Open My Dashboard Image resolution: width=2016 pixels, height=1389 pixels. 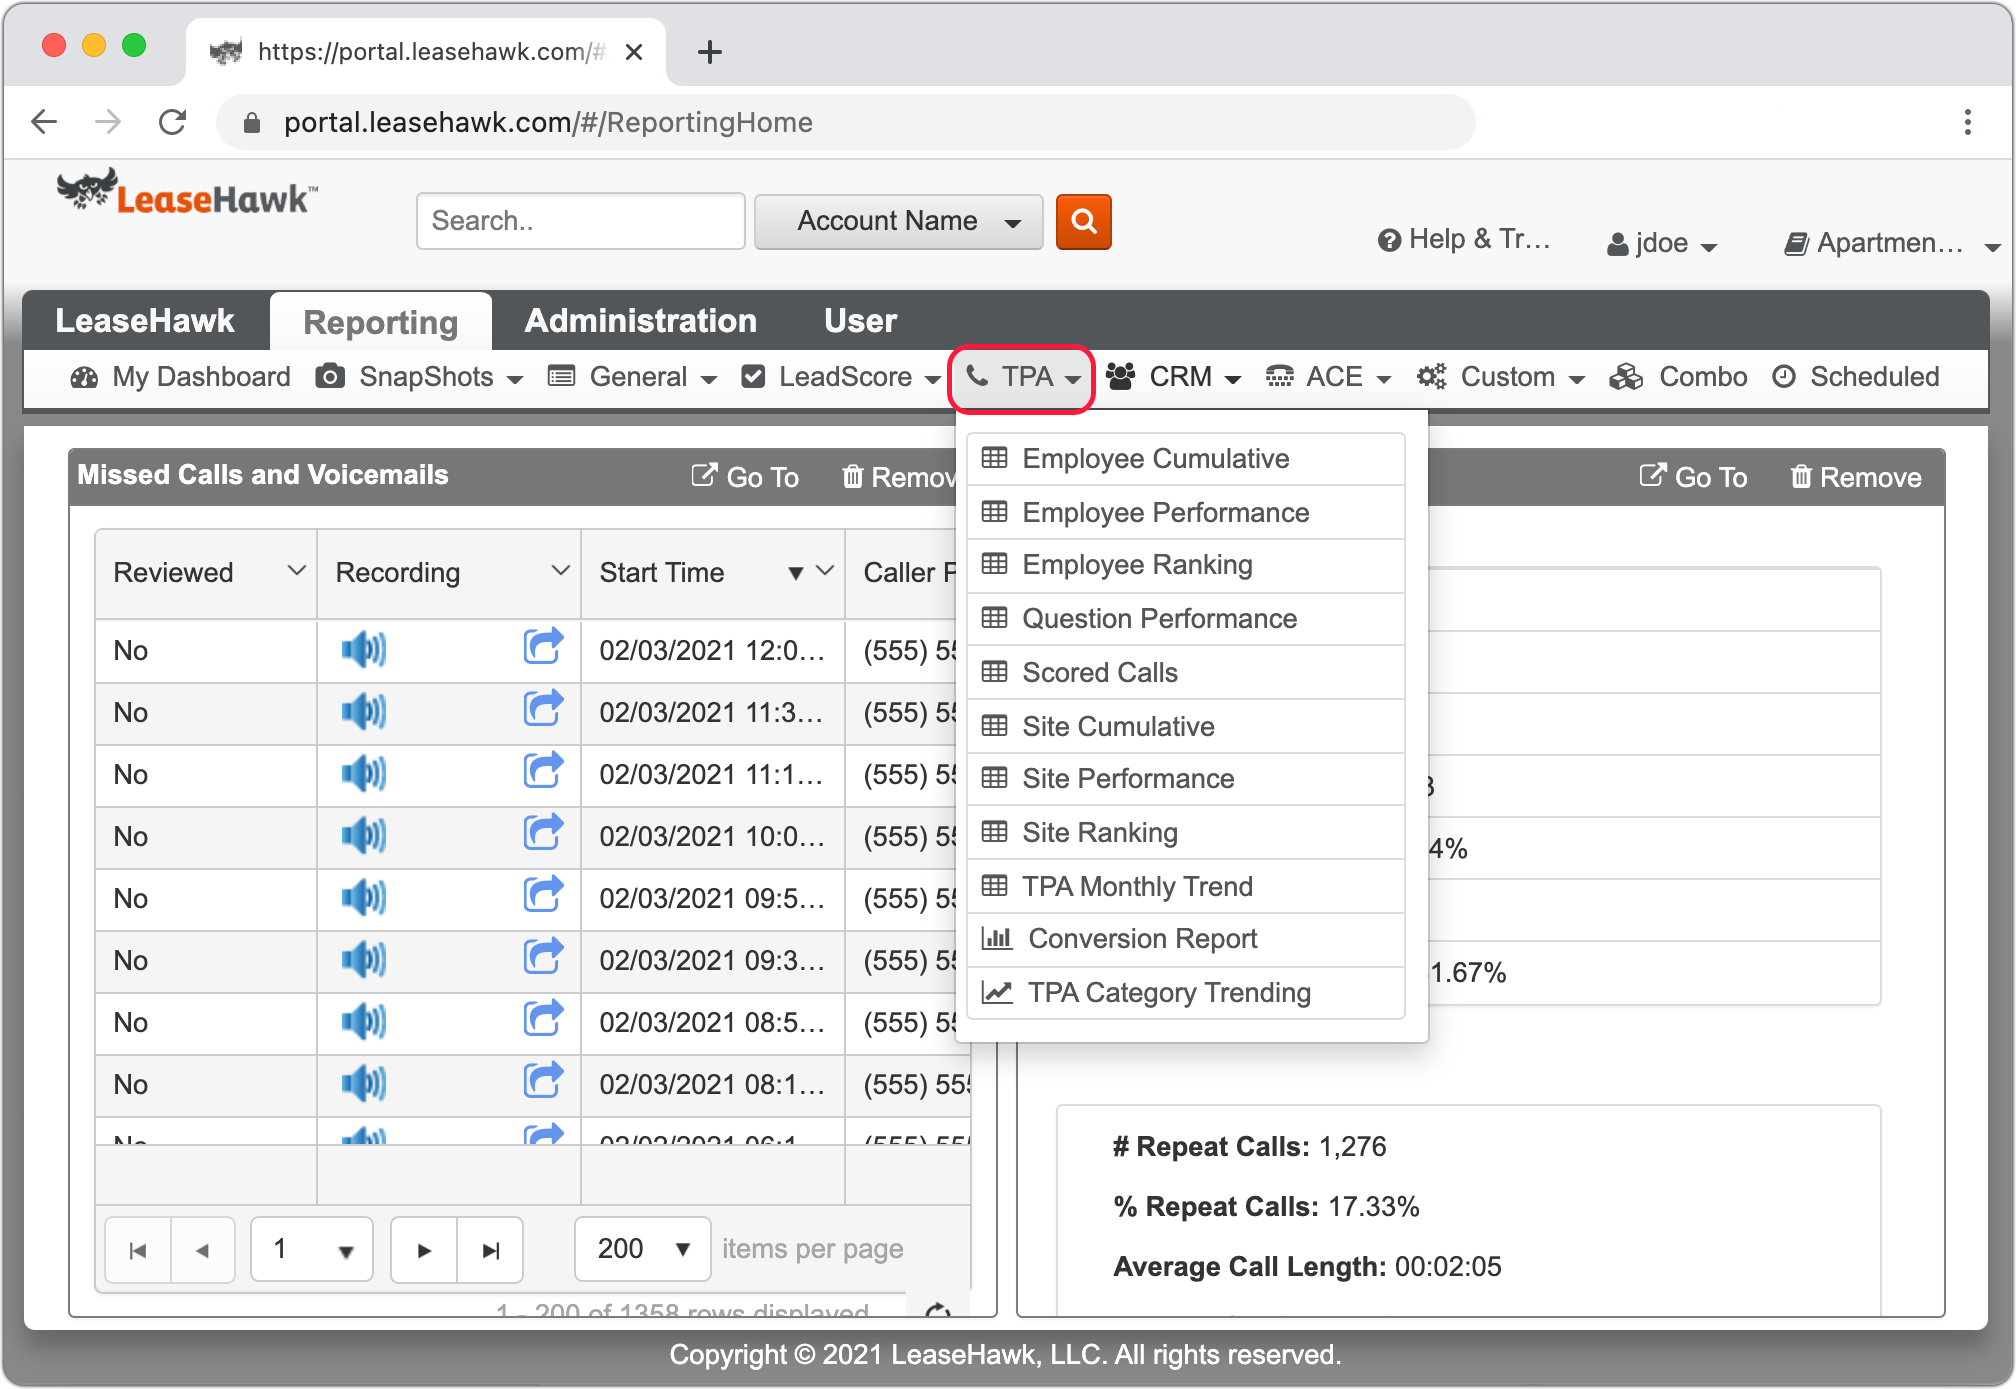click(x=181, y=377)
